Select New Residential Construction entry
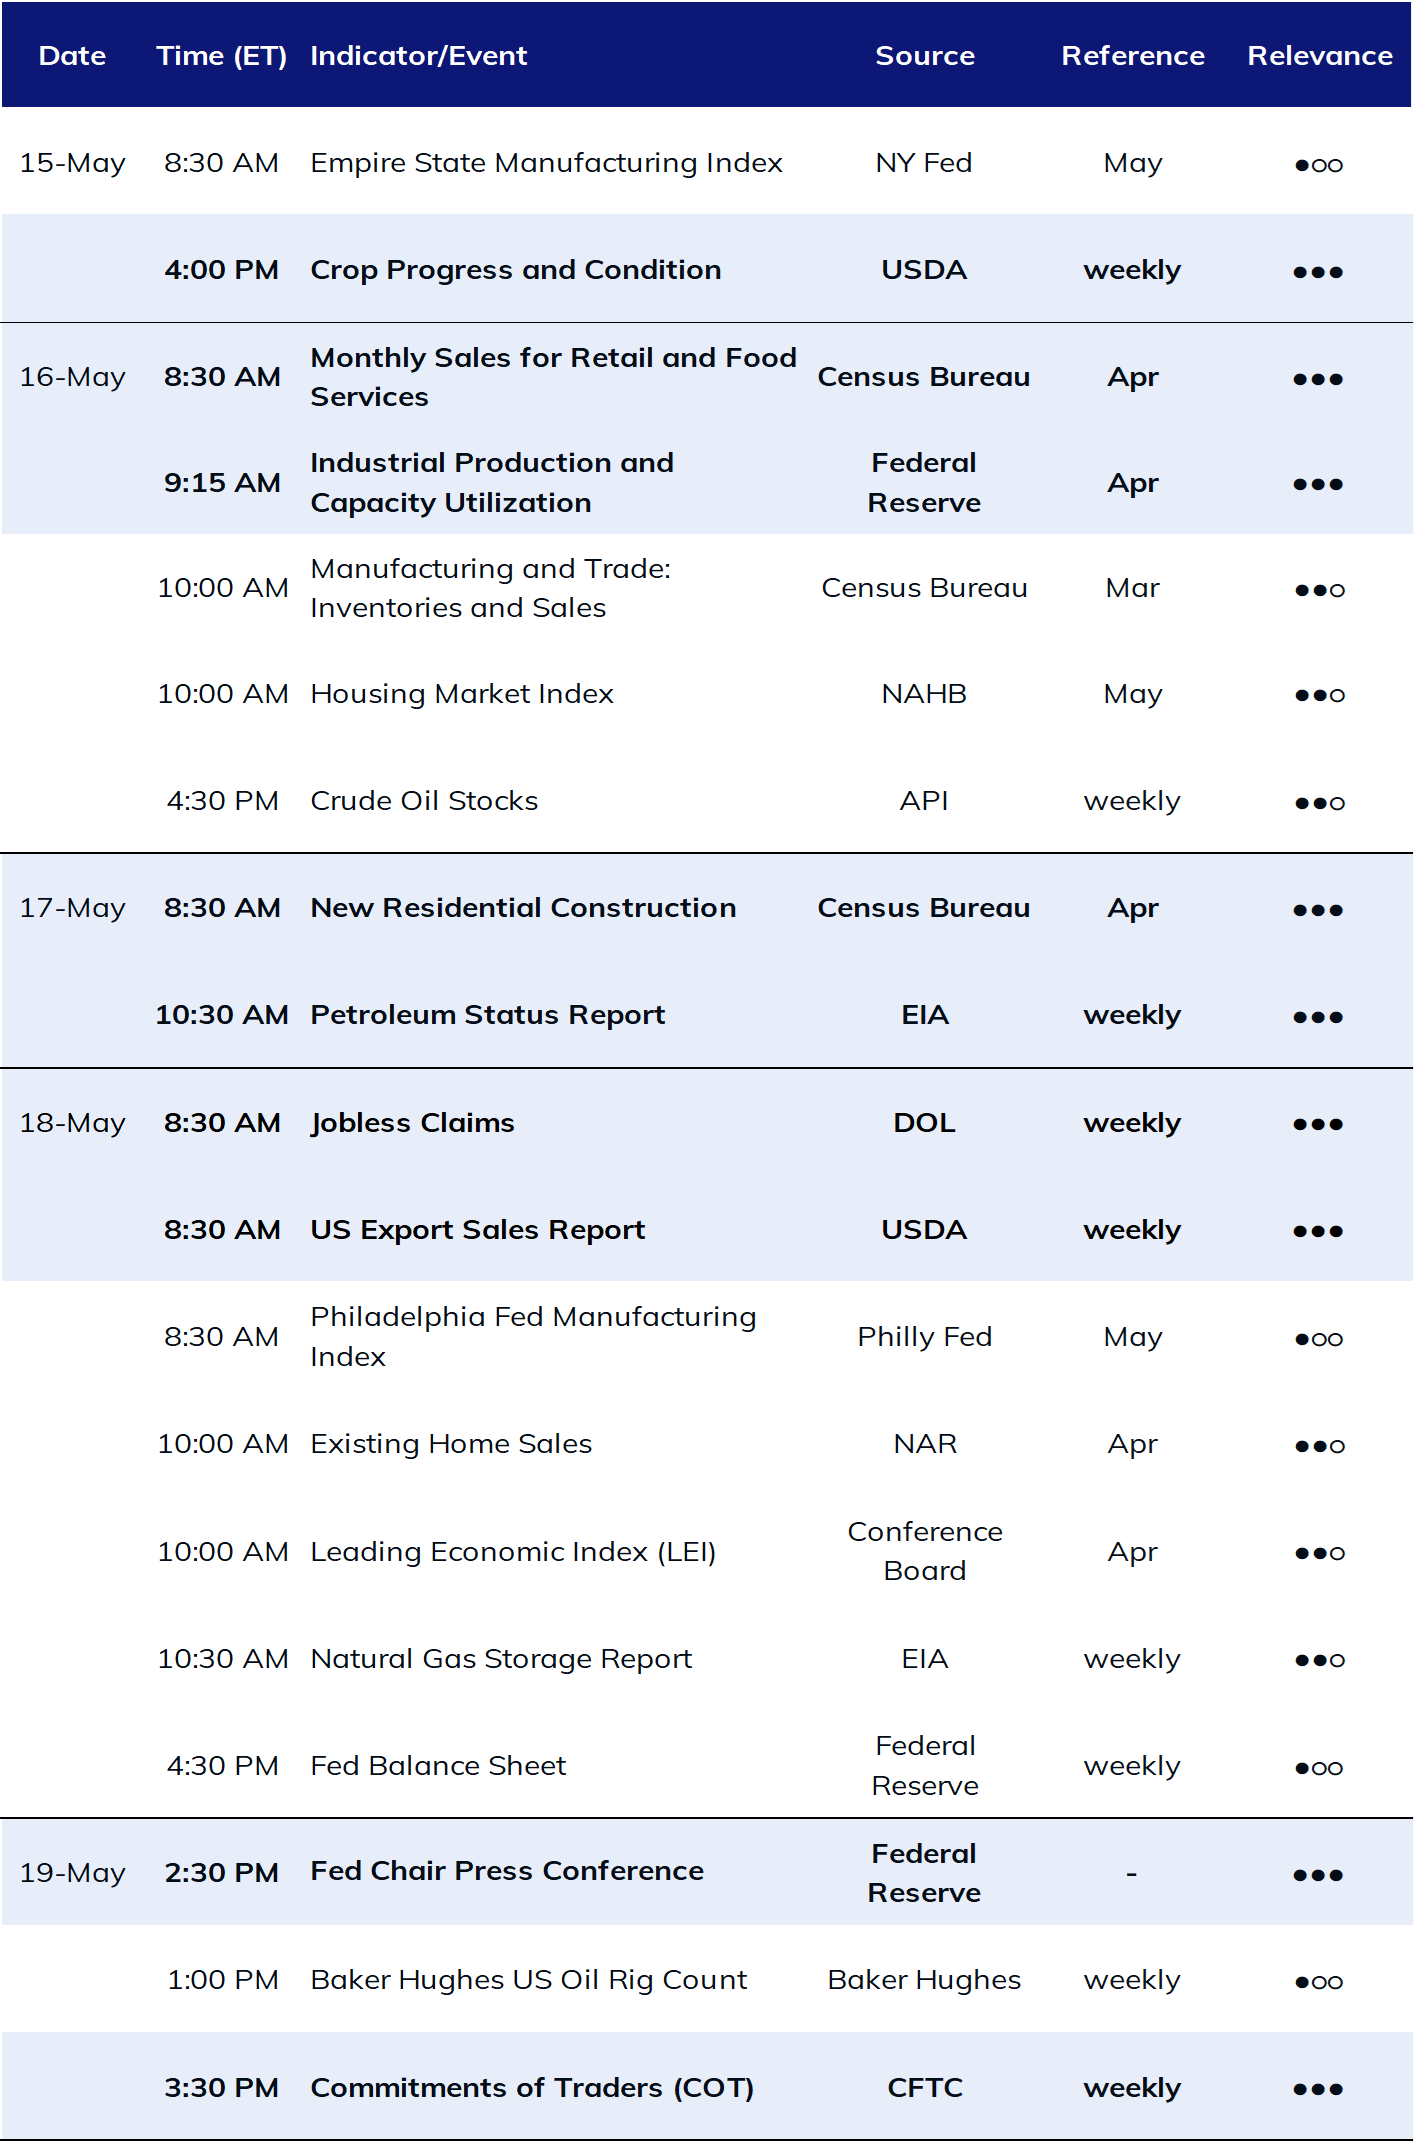Viewport: 1414px width, 2147px height. pyautogui.click(x=523, y=908)
